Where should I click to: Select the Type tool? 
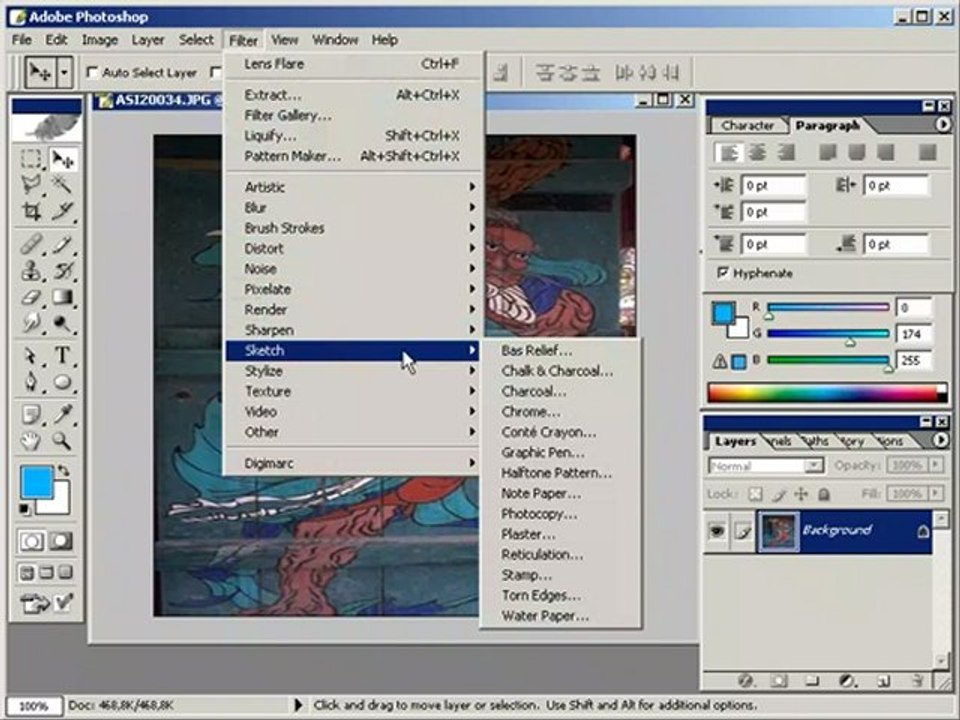point(62,356)
